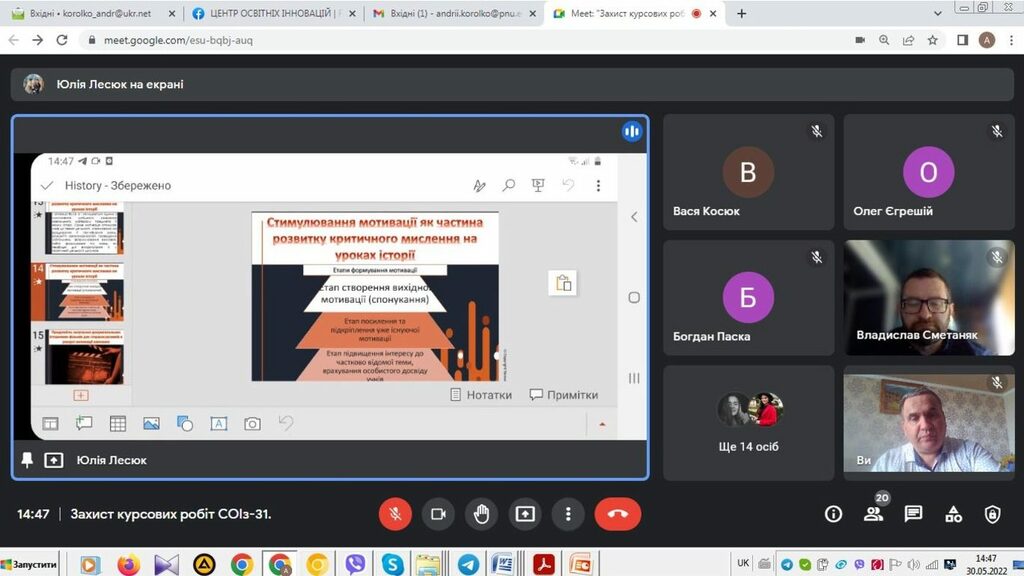Click the Ще 14 осіб participants tile
The image size is (1024, 576).
pyautogui.click(x=748, y=422)
